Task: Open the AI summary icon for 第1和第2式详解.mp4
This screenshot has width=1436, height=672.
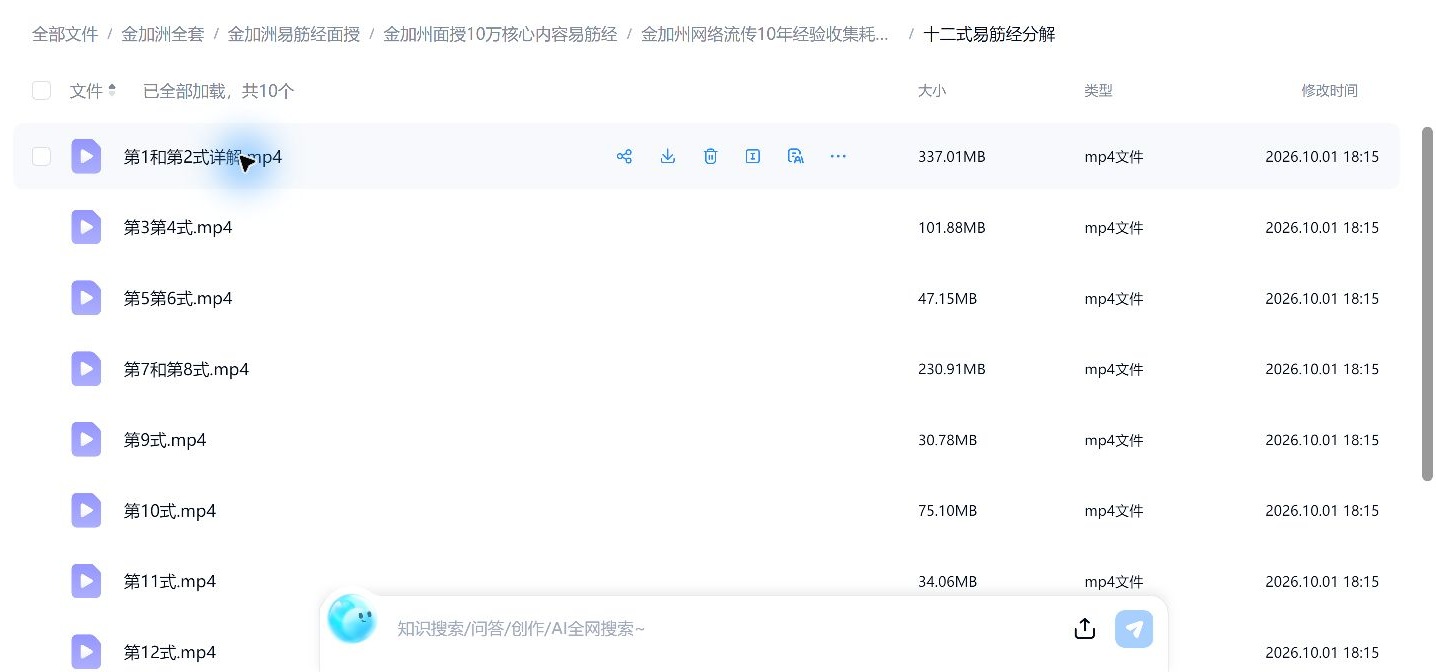Action: (x=796, y=156)
